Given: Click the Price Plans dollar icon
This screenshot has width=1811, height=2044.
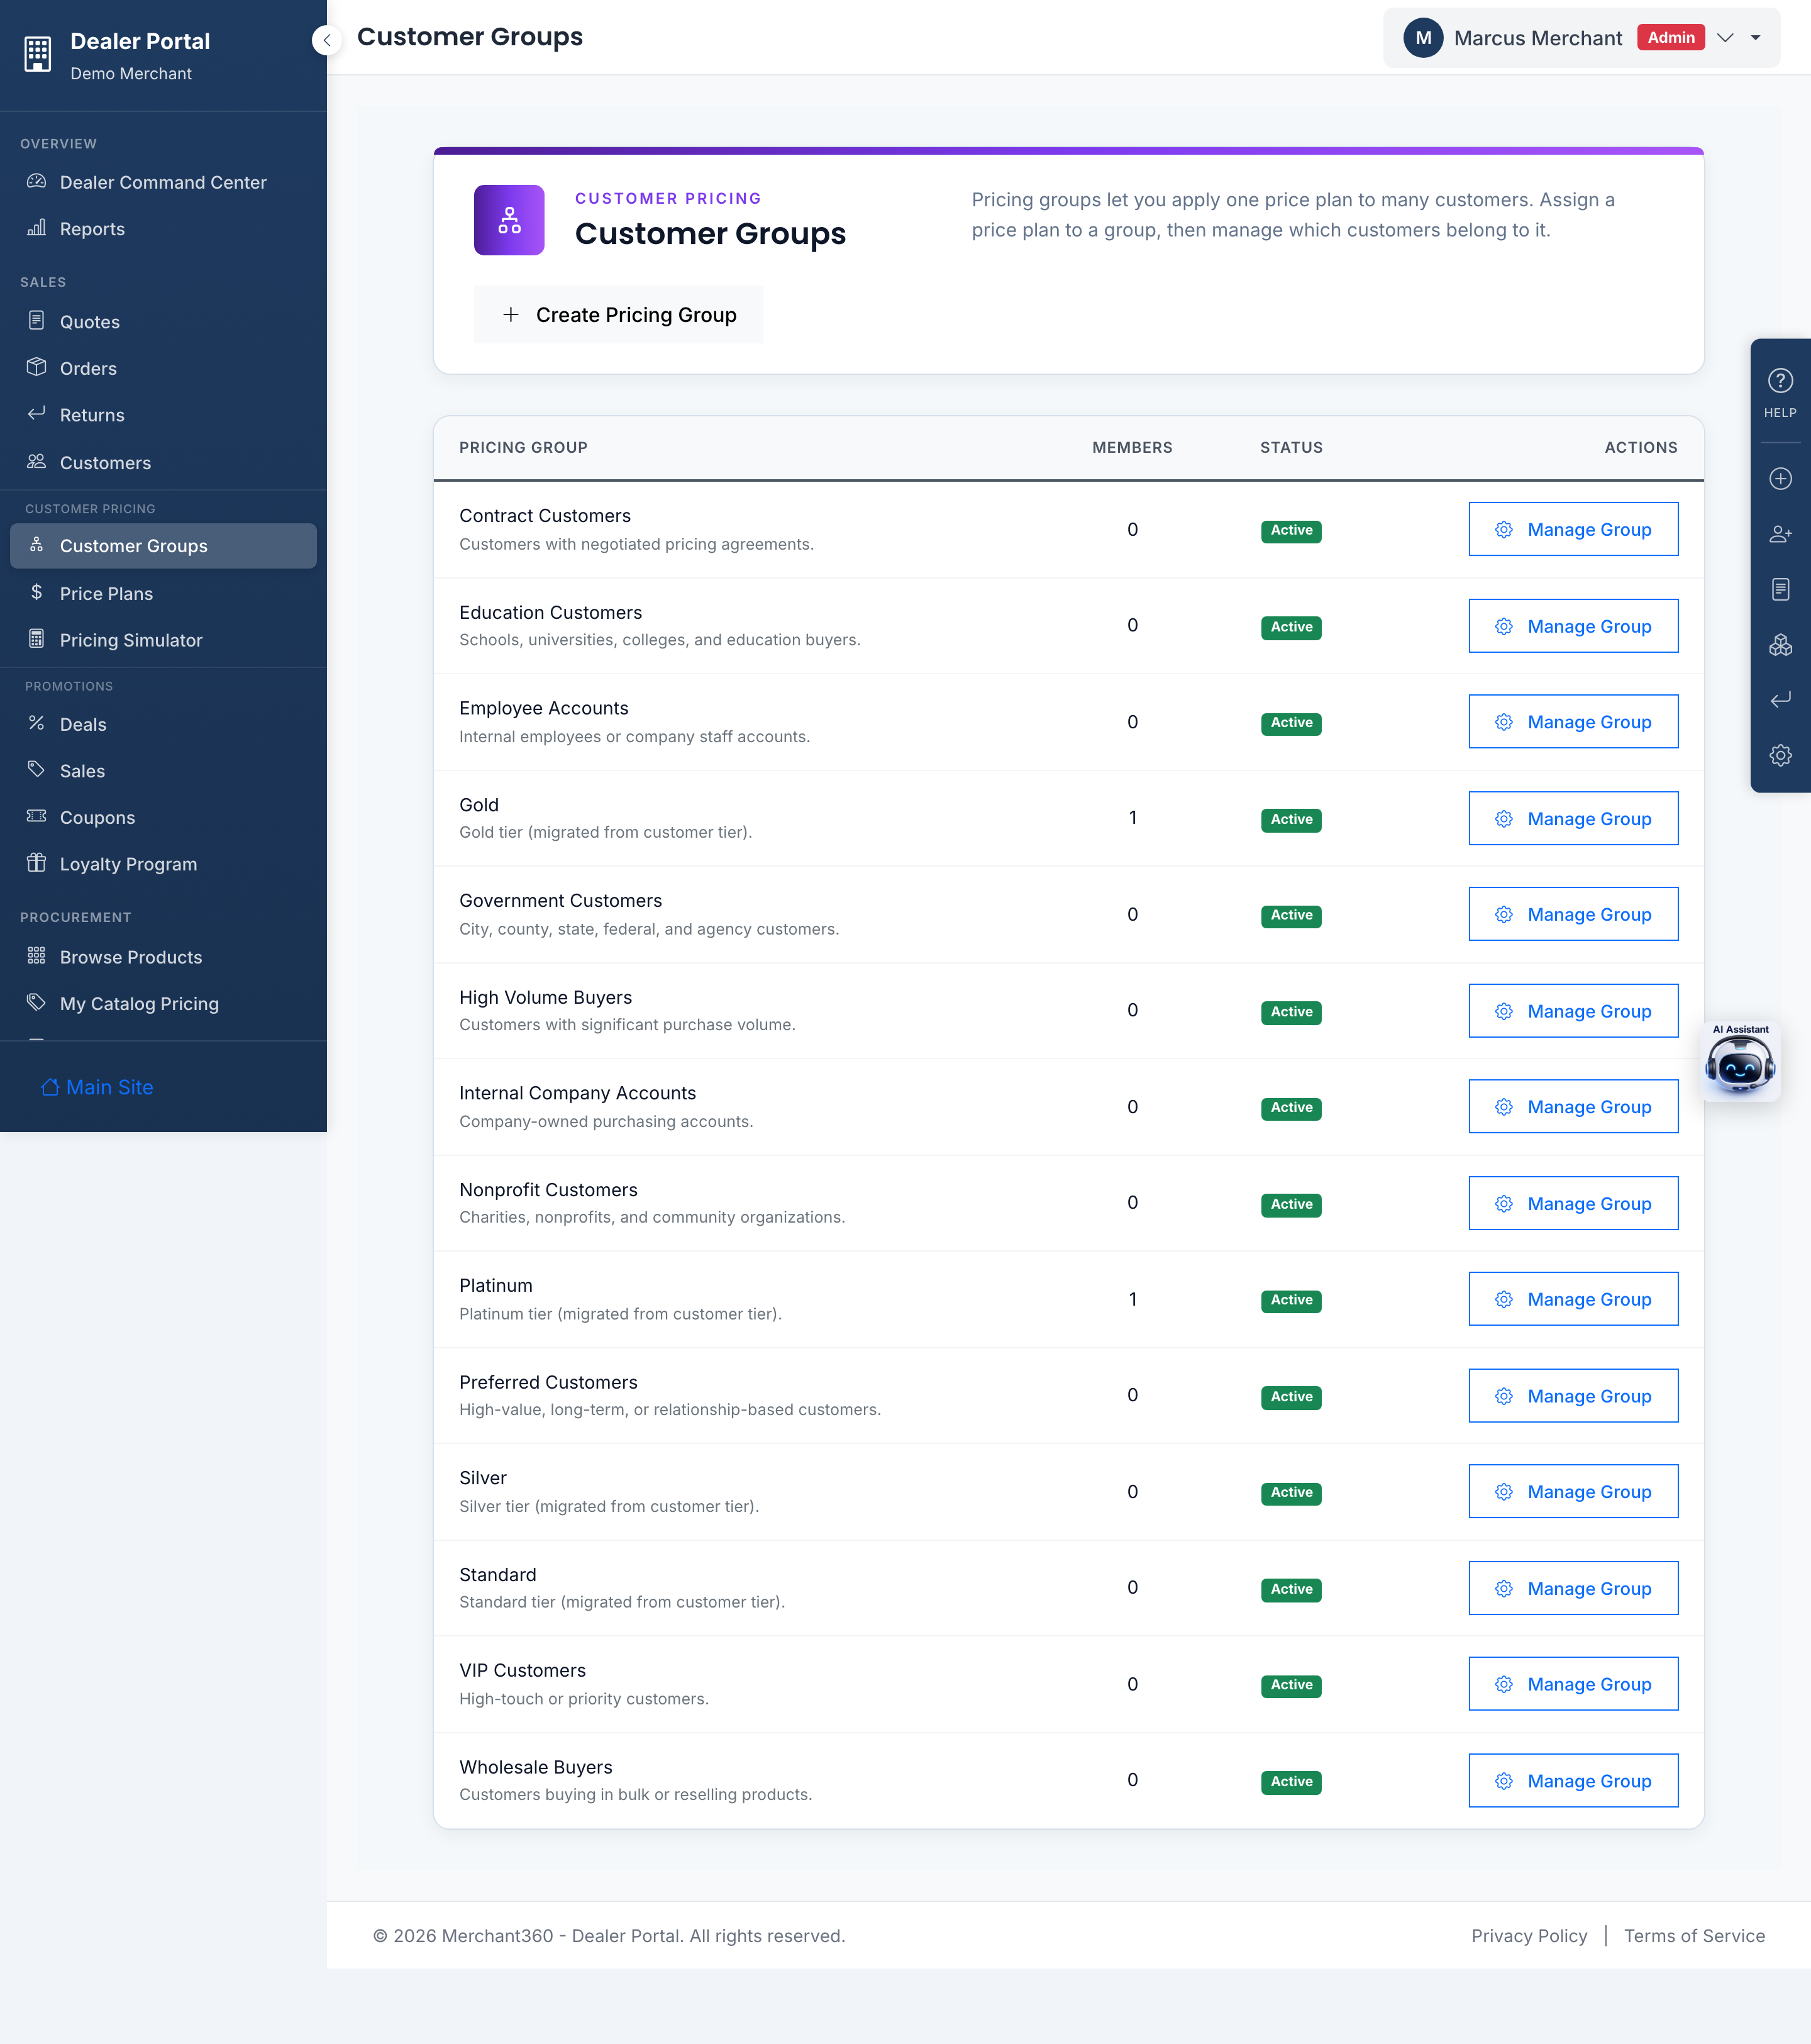Looking at the screenshot, I should [x=37, y=592].
